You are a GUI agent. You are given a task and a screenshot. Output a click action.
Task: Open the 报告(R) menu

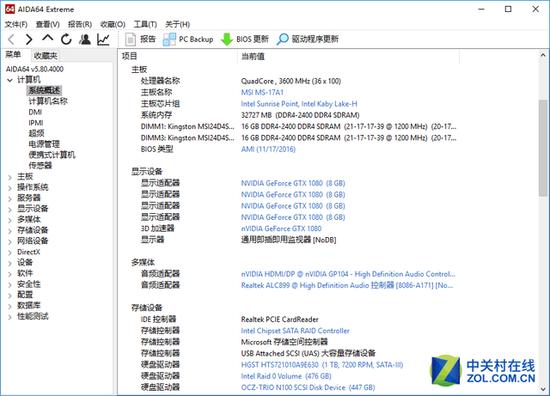pyautogui.click(x=80, y=24)
